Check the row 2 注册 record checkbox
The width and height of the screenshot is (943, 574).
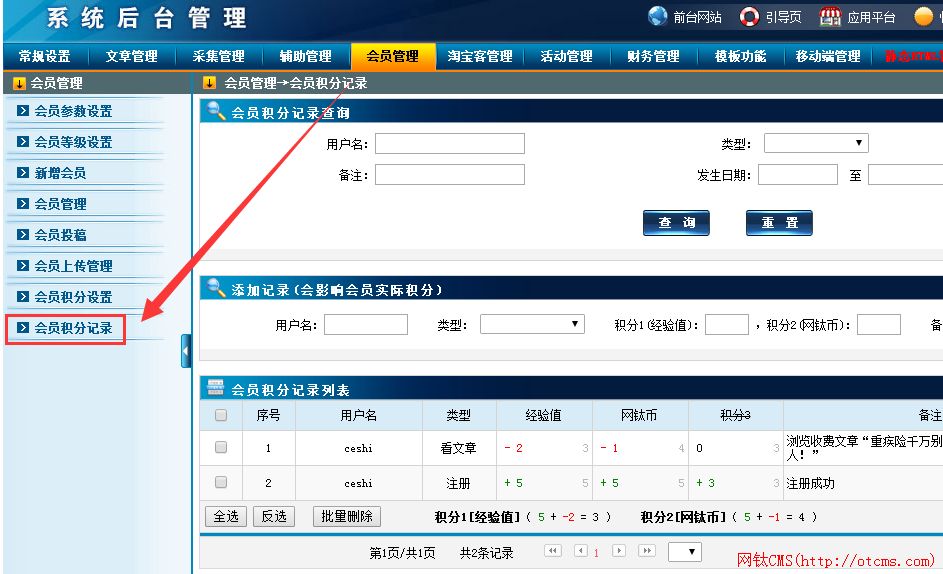pos(221,482)
